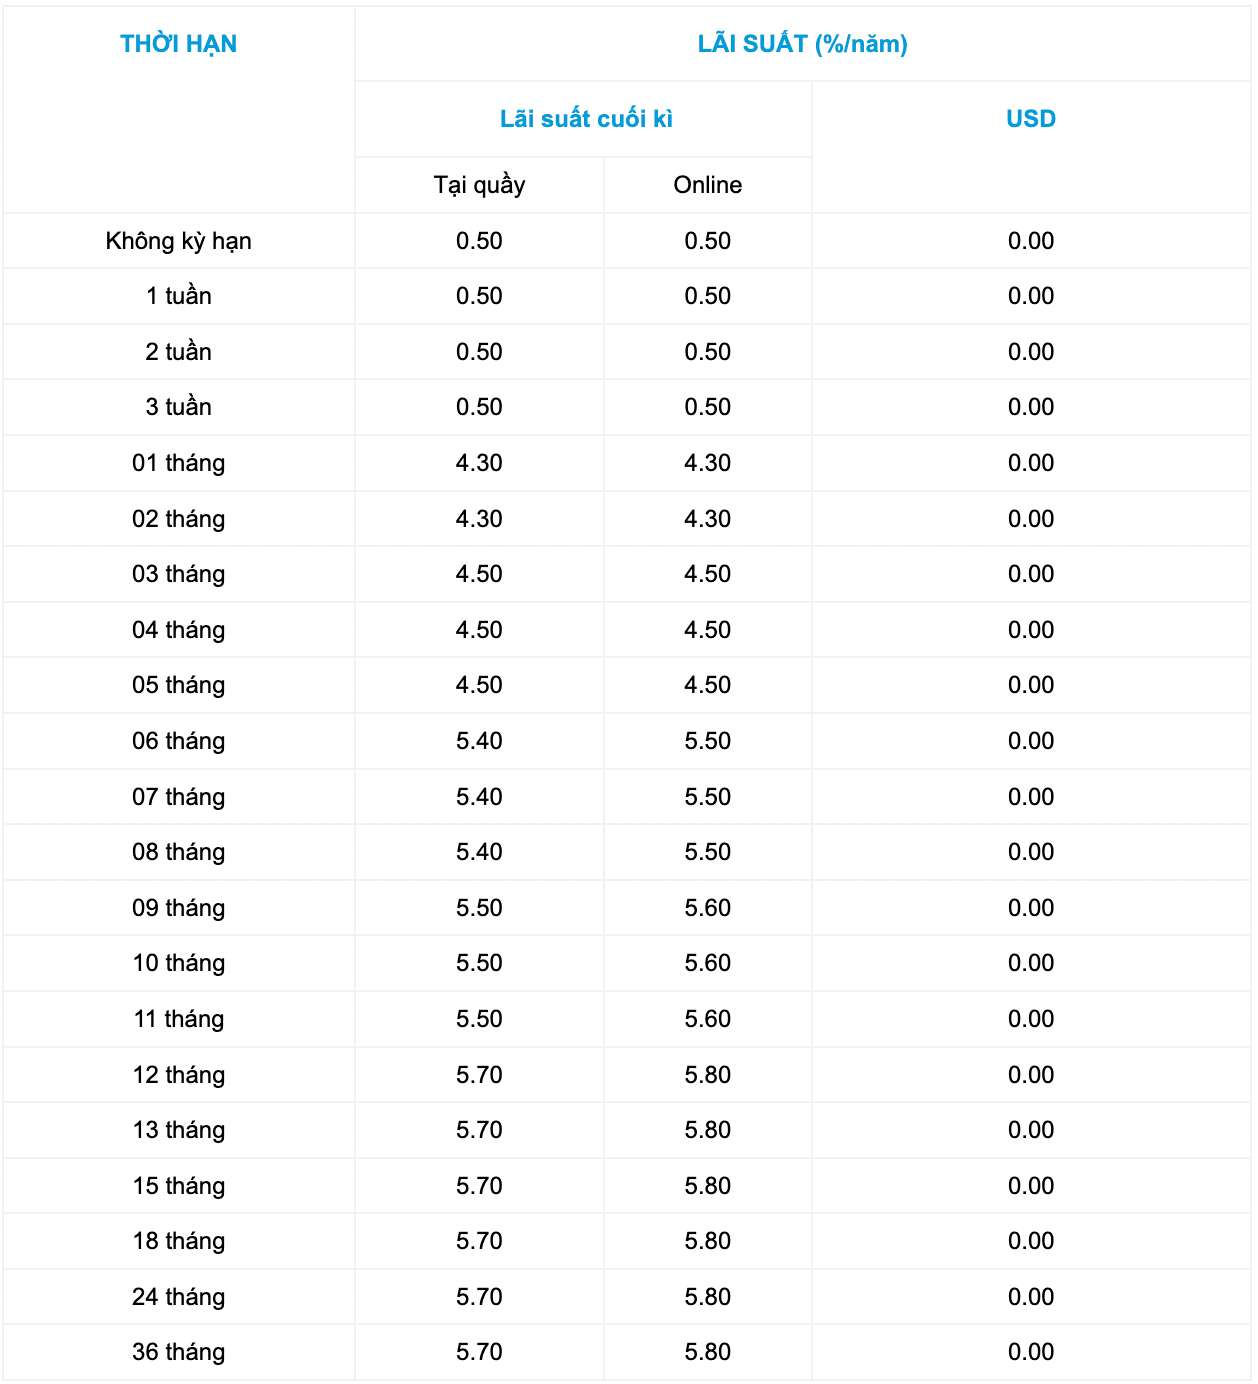Click the LÃI SUẤT (%/năm) header
Image resolution: width=1258 pixels, height=1384 pixels.
(x=802, y=44)
